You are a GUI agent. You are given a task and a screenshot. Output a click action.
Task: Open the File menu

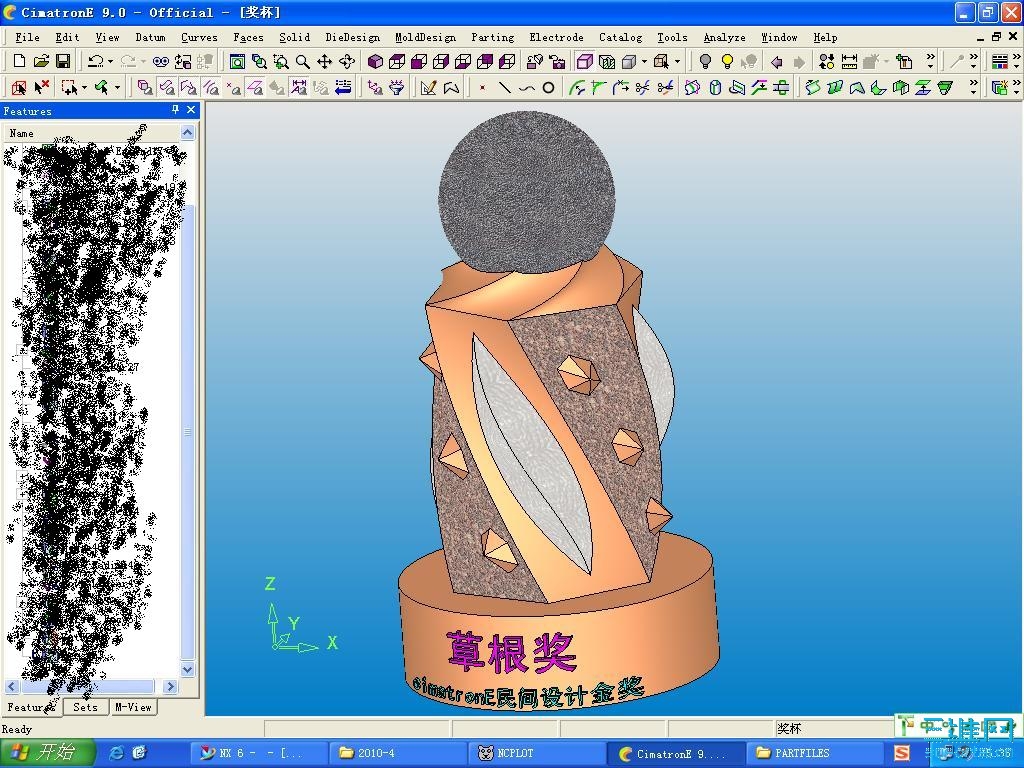(27, 37)
